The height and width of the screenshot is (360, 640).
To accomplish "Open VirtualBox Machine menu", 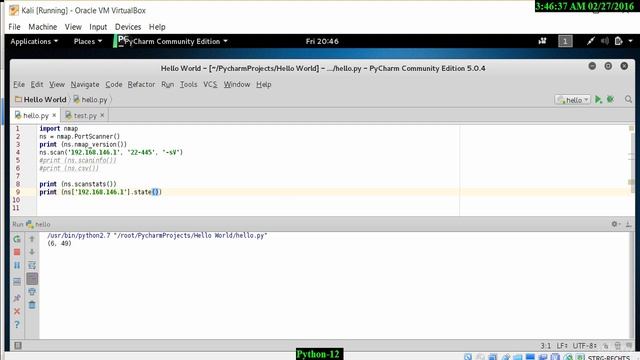I will pyautogui.click(x=42, y=27).
